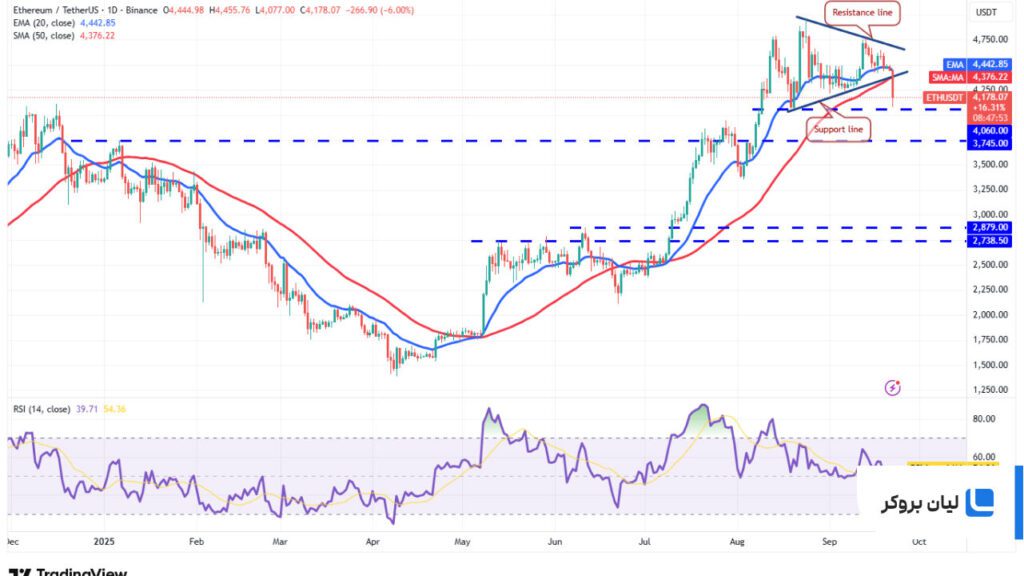Image resolution: width=1024 pixels, height=576 pixels.
Task: Click the 60.00 RSI axis value
Action: click(x=984, y=457)
